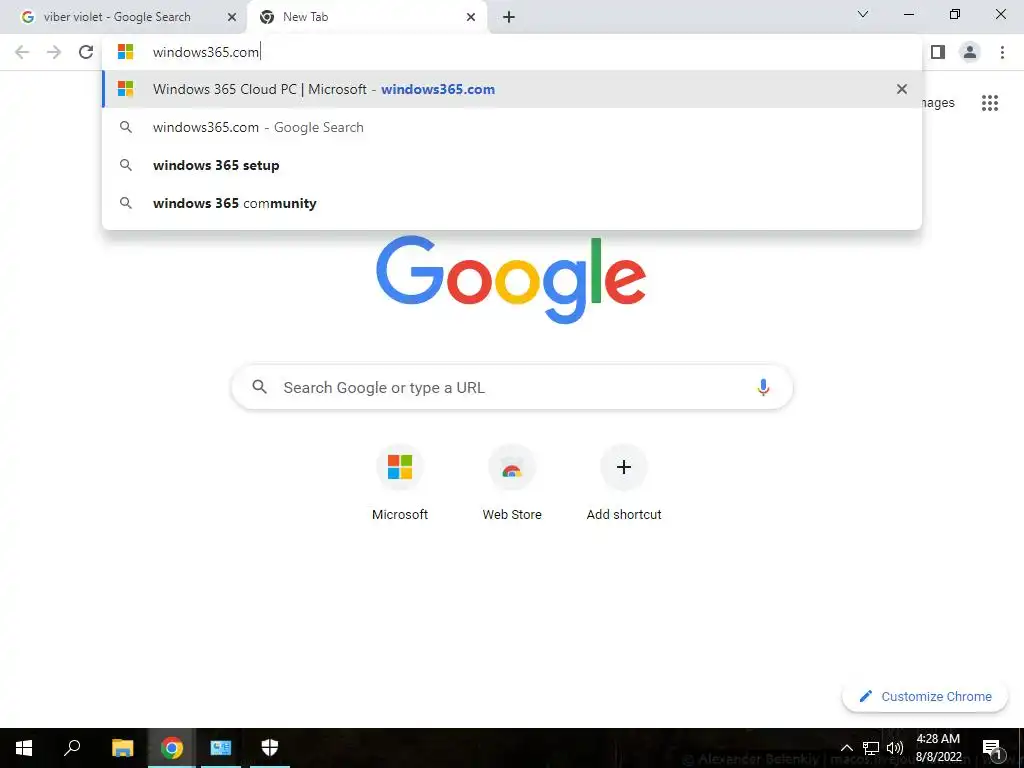Open the blue window app on taskbar
The width and height of the screenshot is (1024, 768).
[221, 748]
